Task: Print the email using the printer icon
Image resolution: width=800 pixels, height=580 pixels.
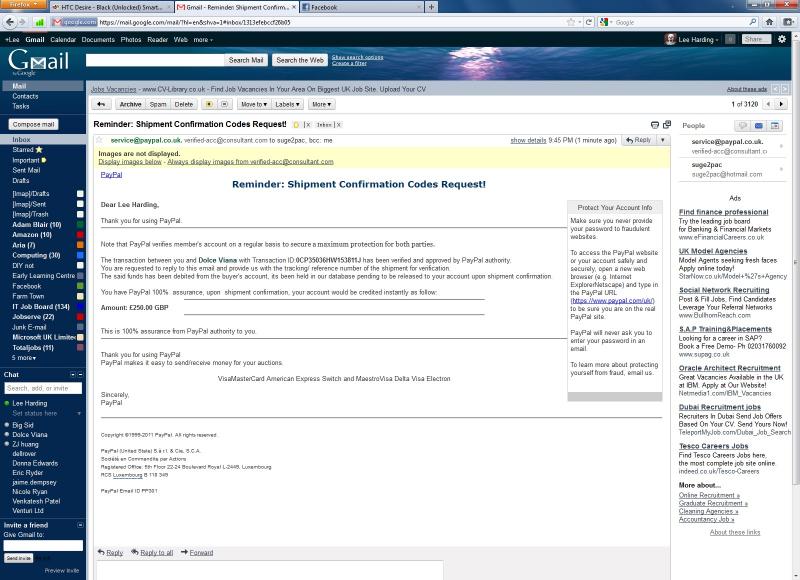Action: 654,125
